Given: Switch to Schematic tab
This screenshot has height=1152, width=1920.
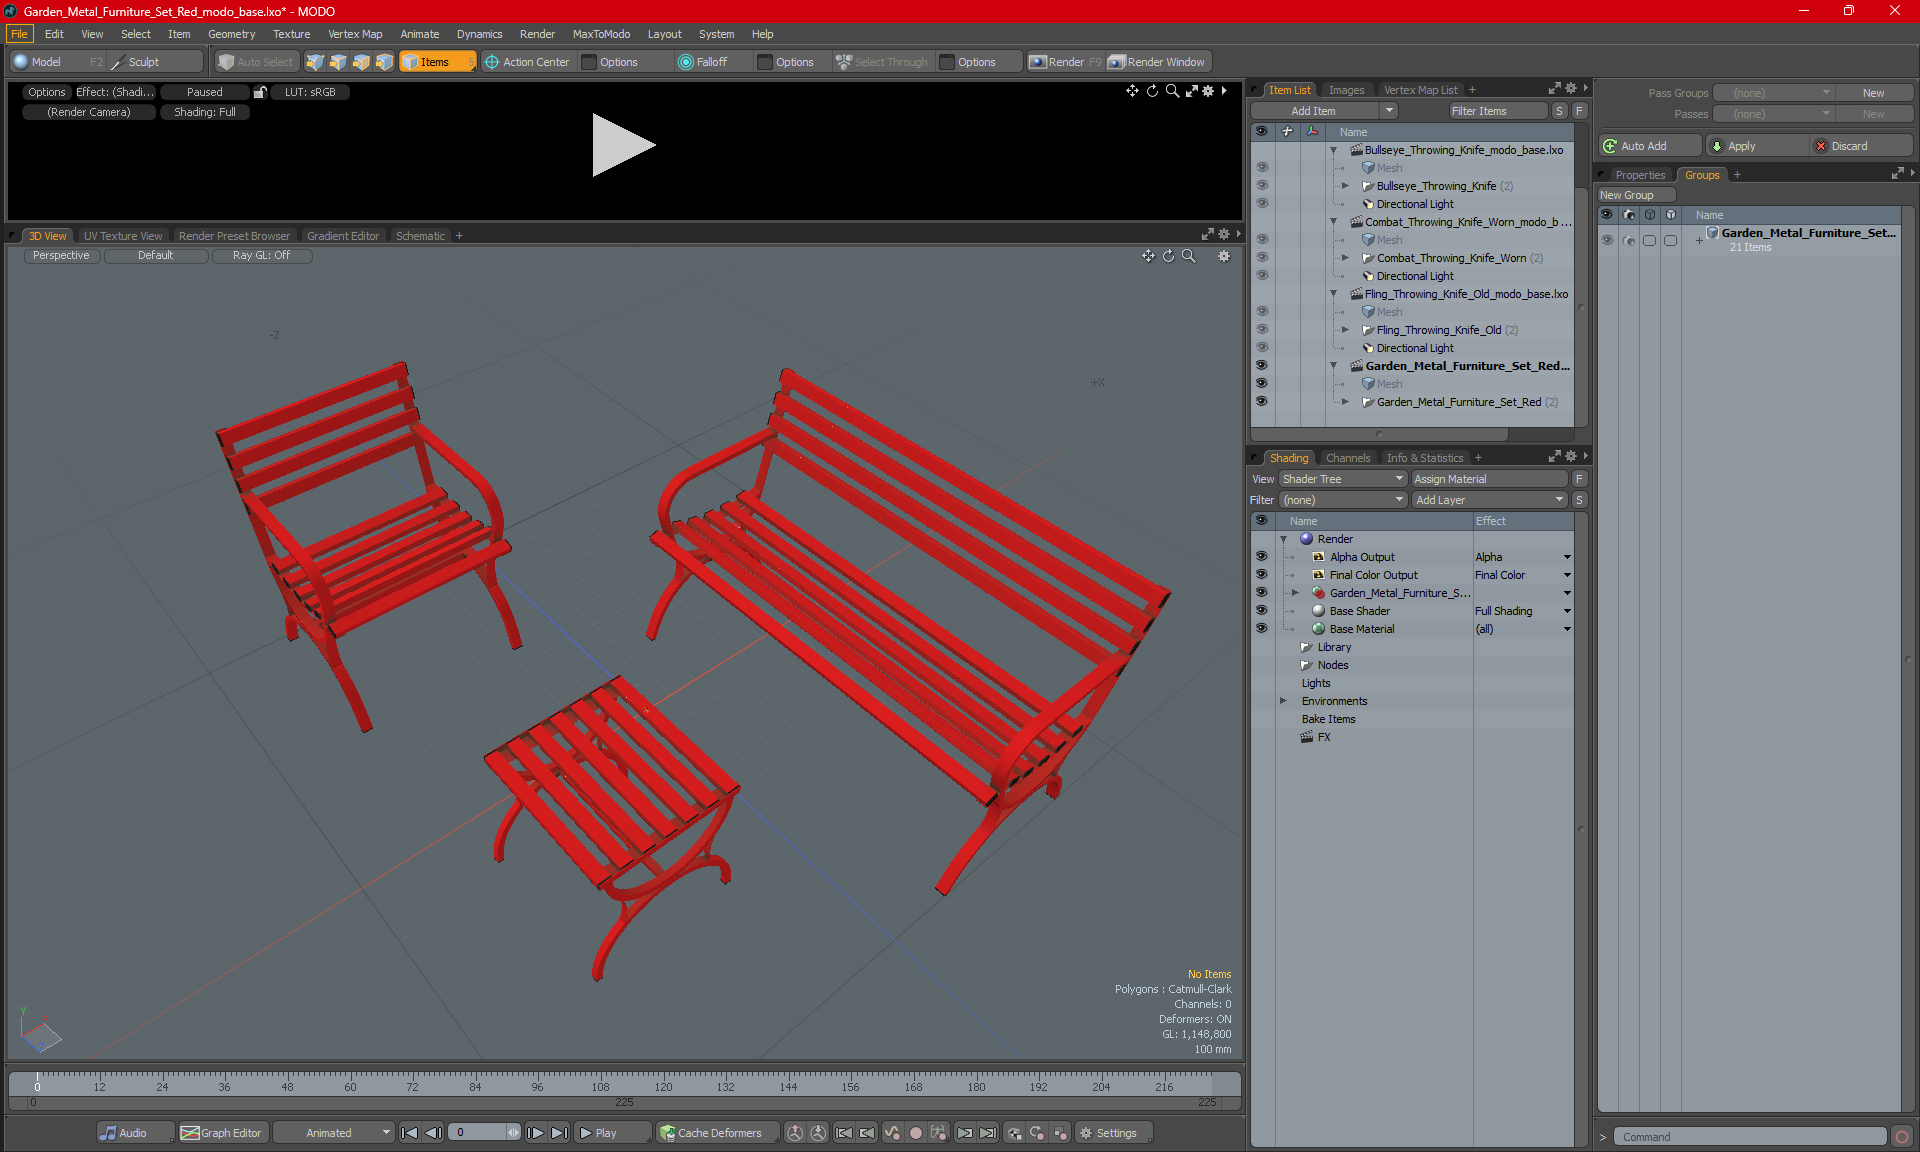Looking at the screenshot, I should coord(420,236).
